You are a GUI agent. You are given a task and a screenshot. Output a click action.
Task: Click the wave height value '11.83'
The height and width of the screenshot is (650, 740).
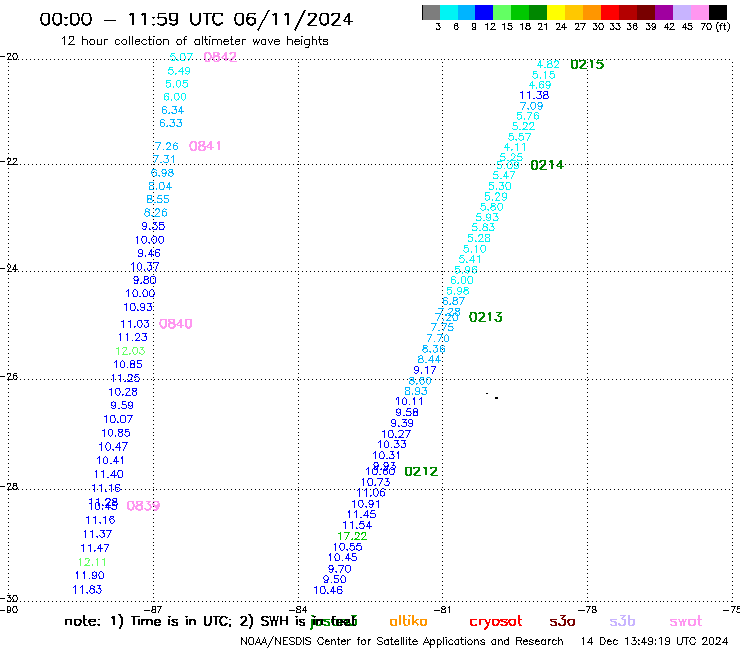coord(87,590)
